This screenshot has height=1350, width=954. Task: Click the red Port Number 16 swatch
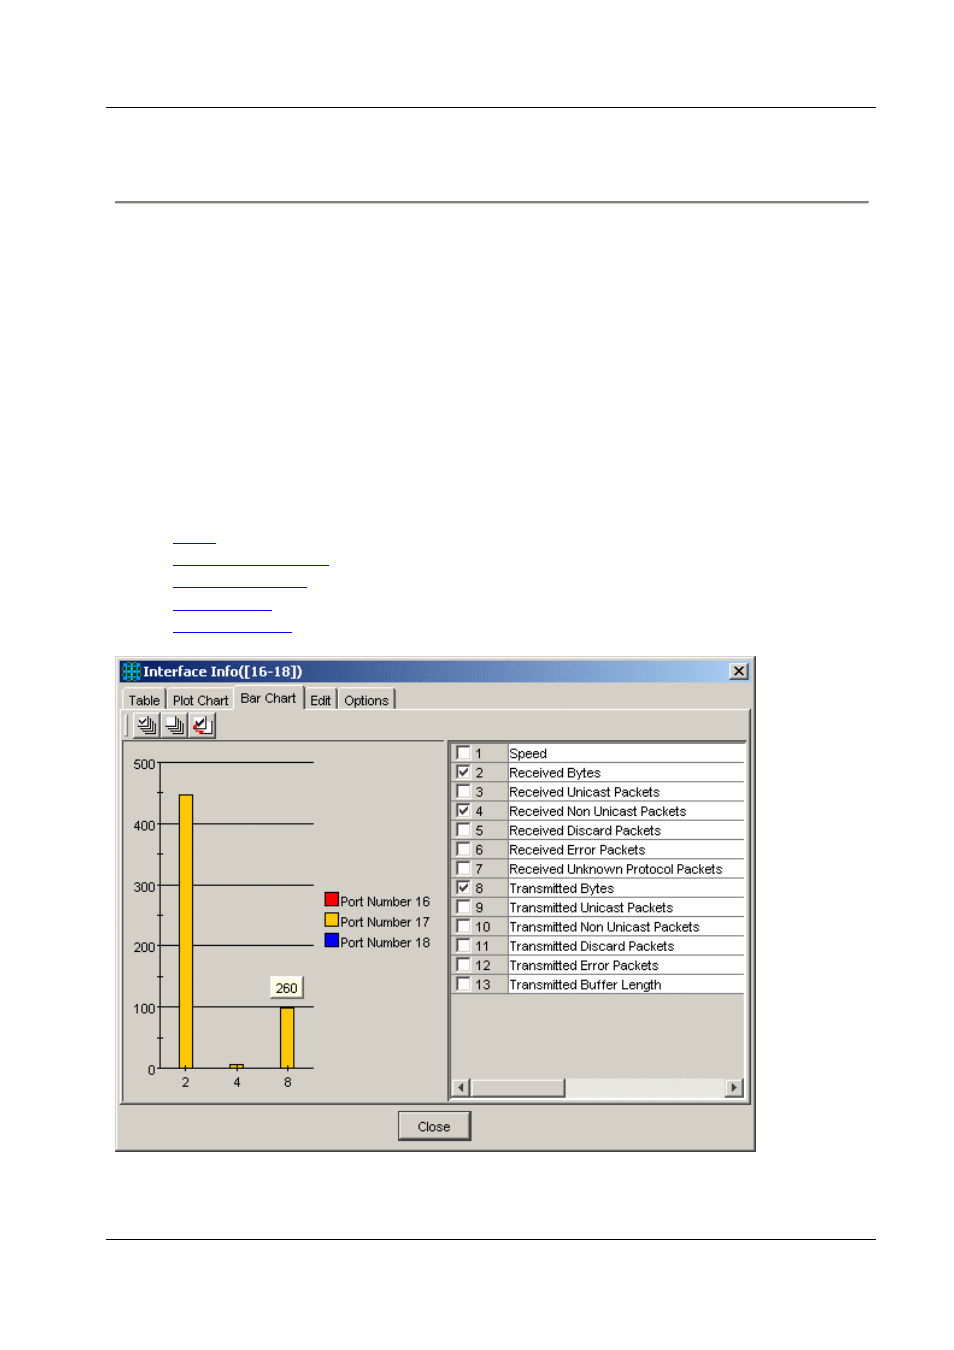click(331, 900)
